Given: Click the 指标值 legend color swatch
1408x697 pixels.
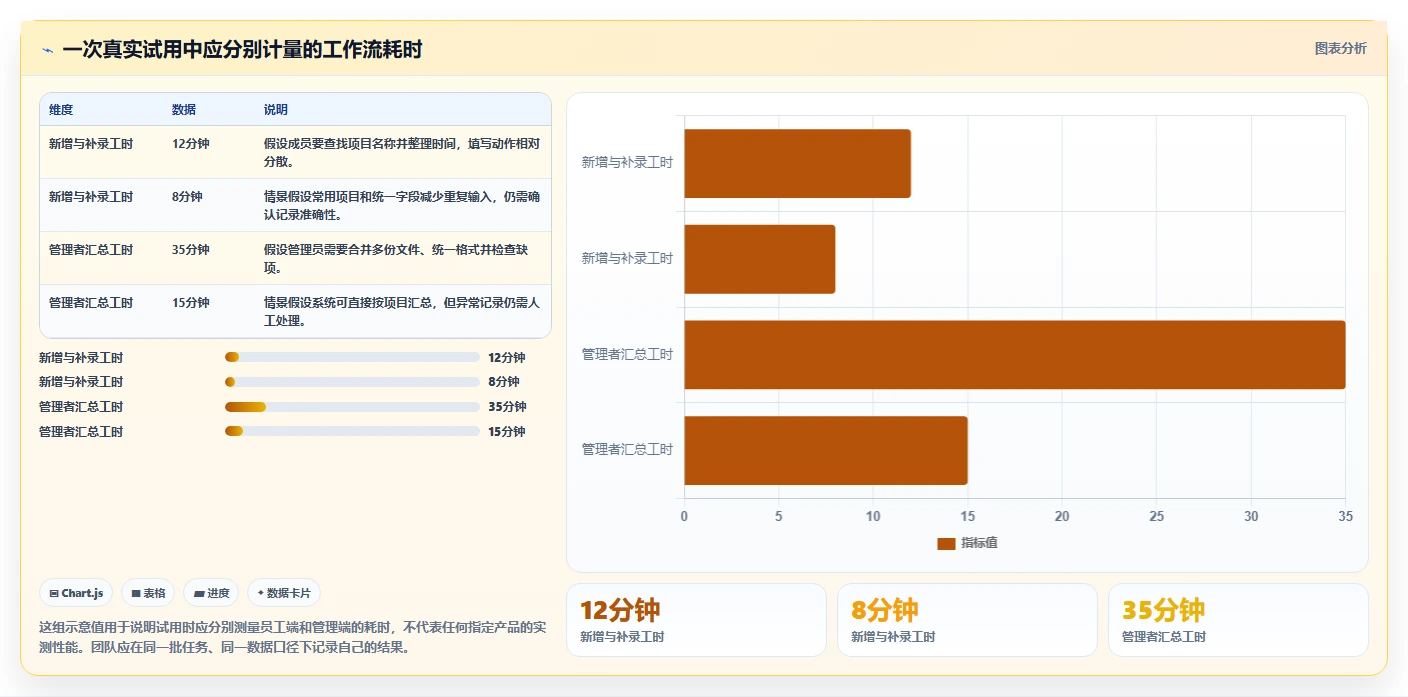Looking at the screenshot, I should (946, 543).
